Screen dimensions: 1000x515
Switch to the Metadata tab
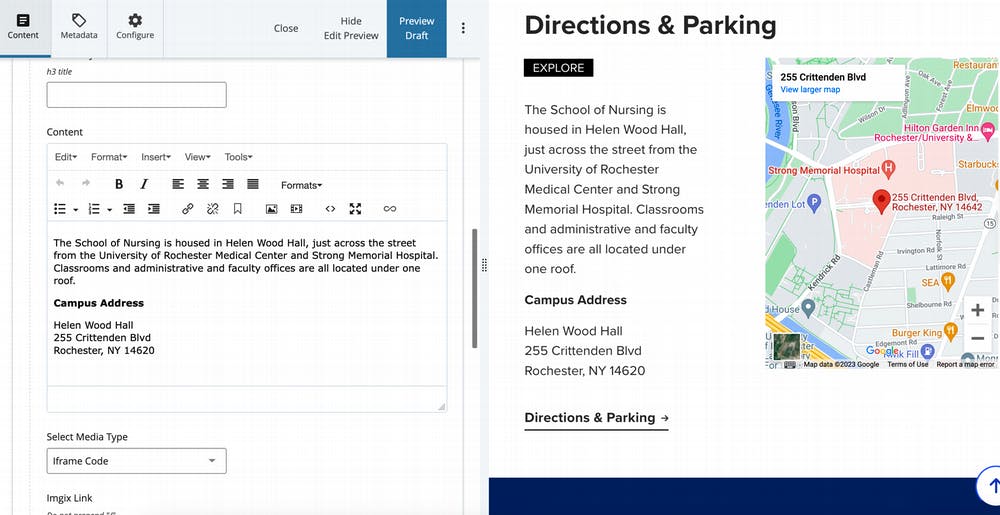[x=79, y=27]
